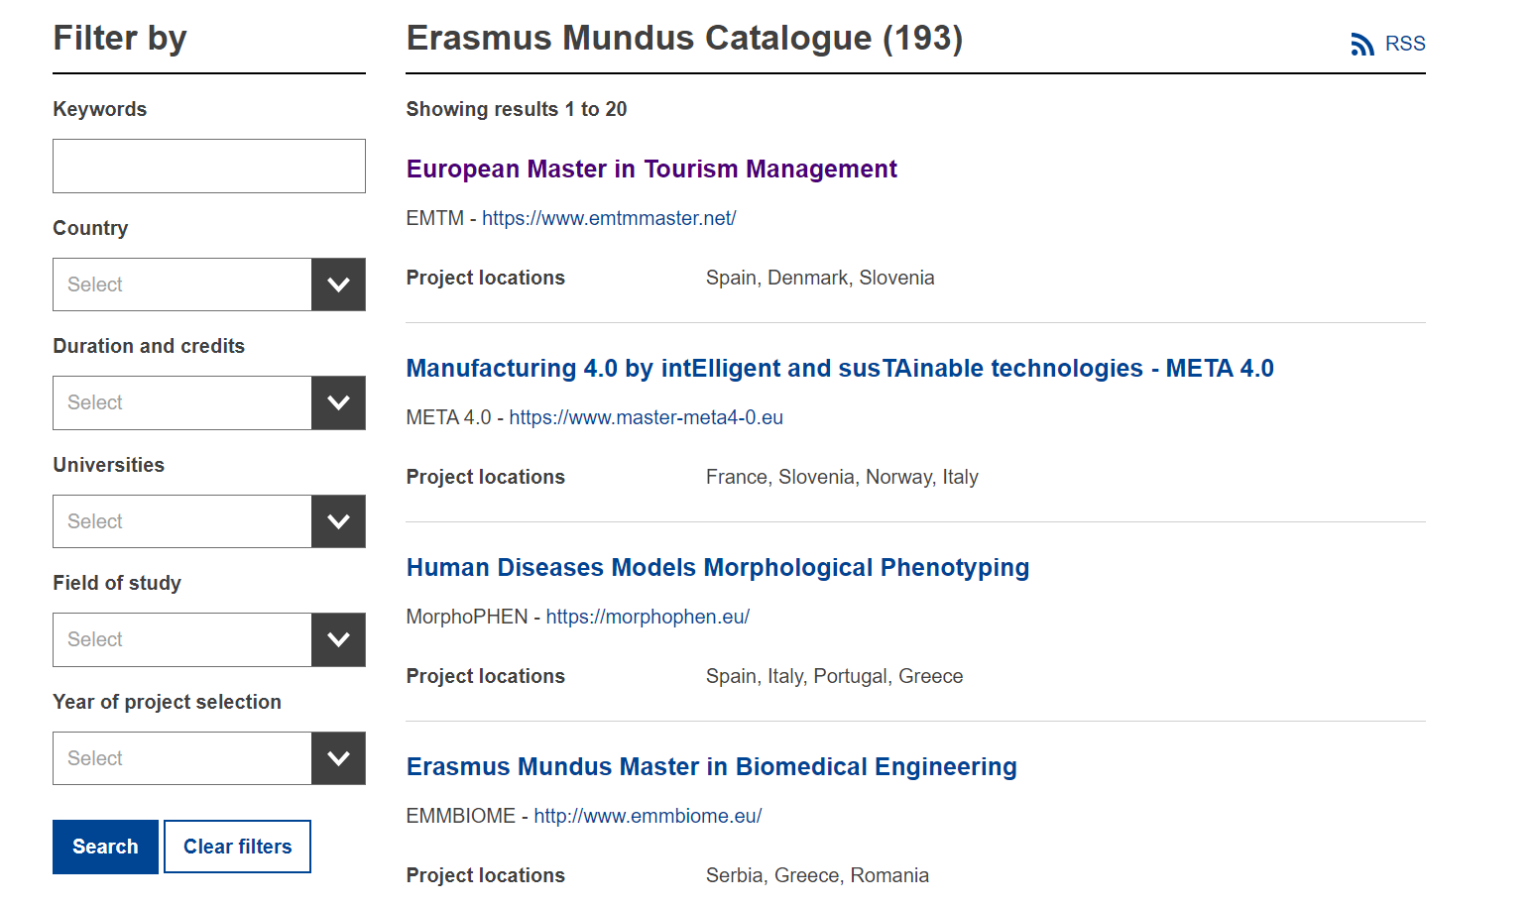Viewport: 1536px width, 907px height.
Task: Open the Country dropdown chevron
Action: pos(338,284)
